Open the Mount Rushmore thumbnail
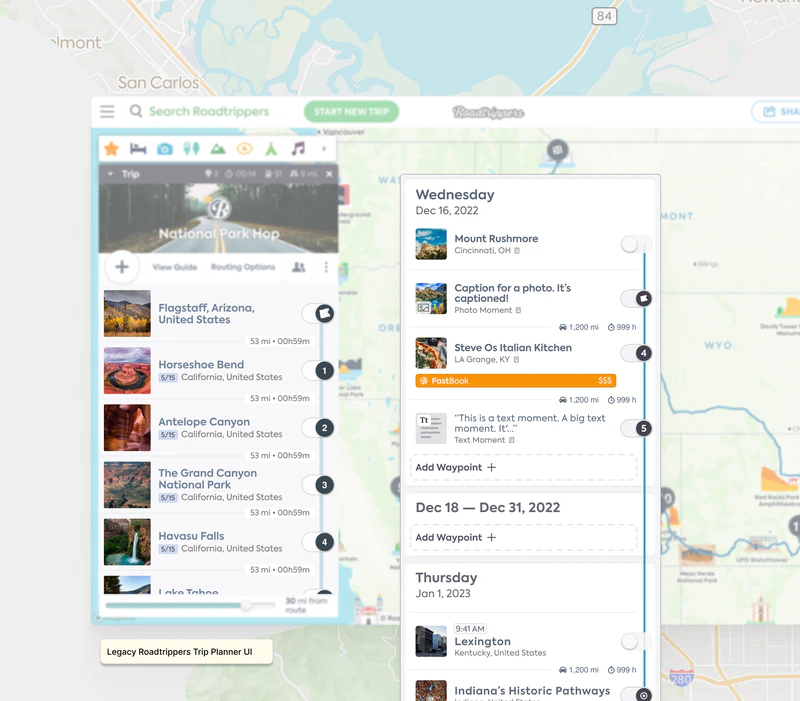800x701 pixels. coord(431,244)
